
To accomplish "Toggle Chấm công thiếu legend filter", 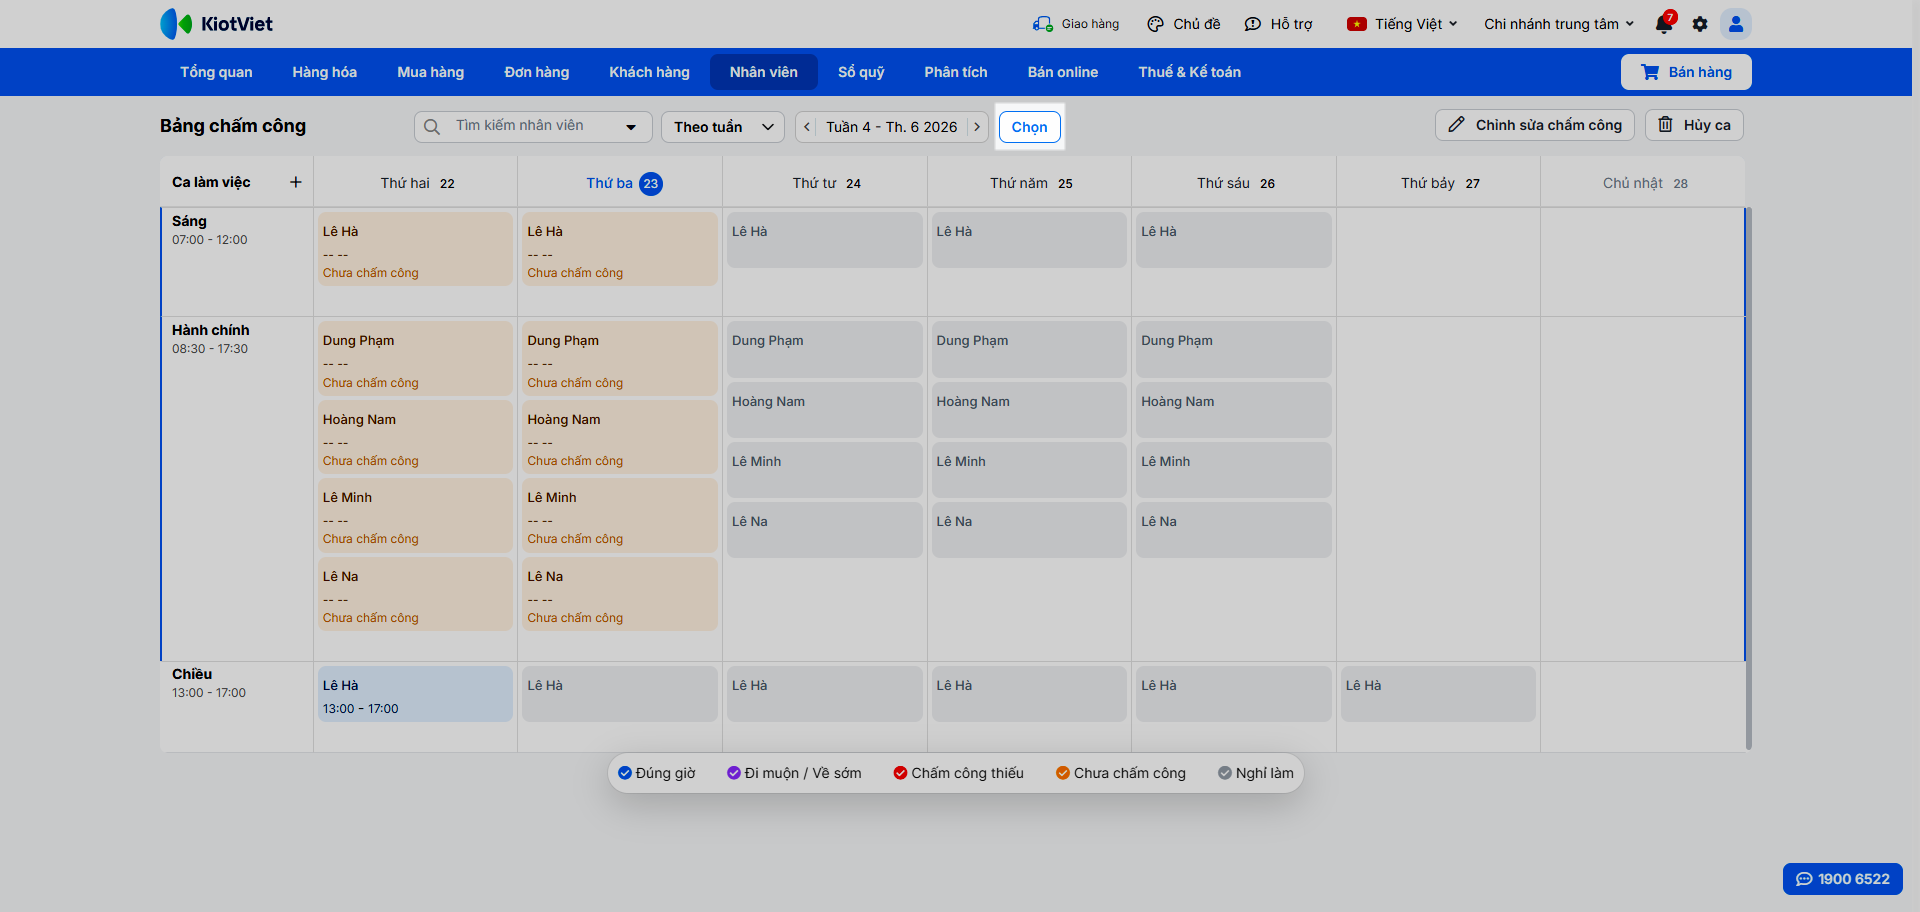I will [959, 773].
